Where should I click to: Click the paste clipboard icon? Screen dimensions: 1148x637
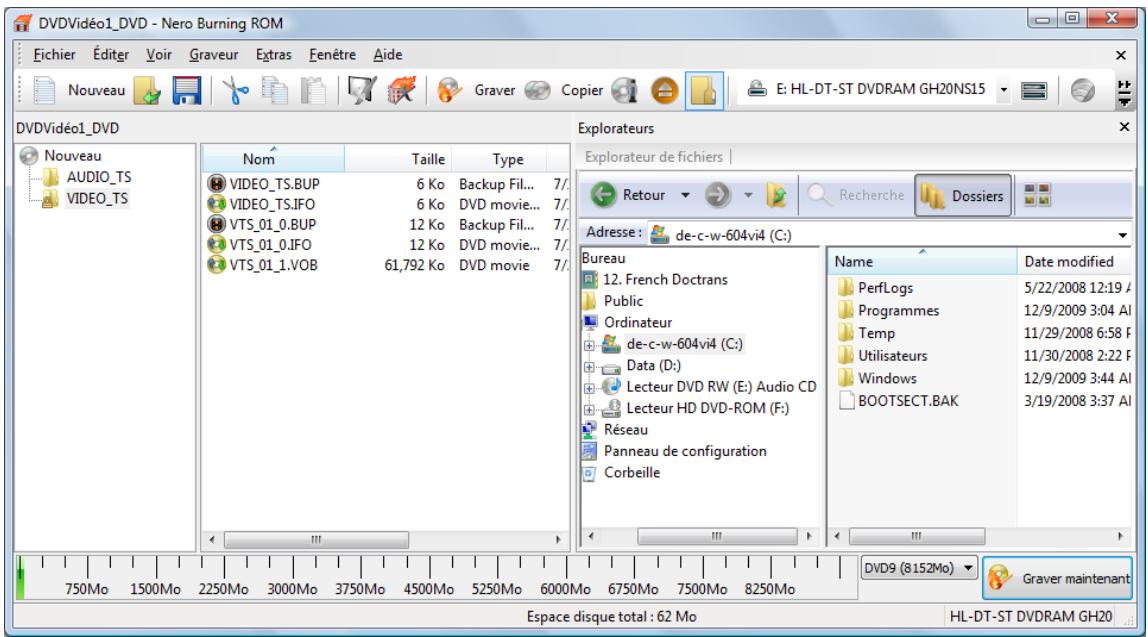[x=313, y=91]
